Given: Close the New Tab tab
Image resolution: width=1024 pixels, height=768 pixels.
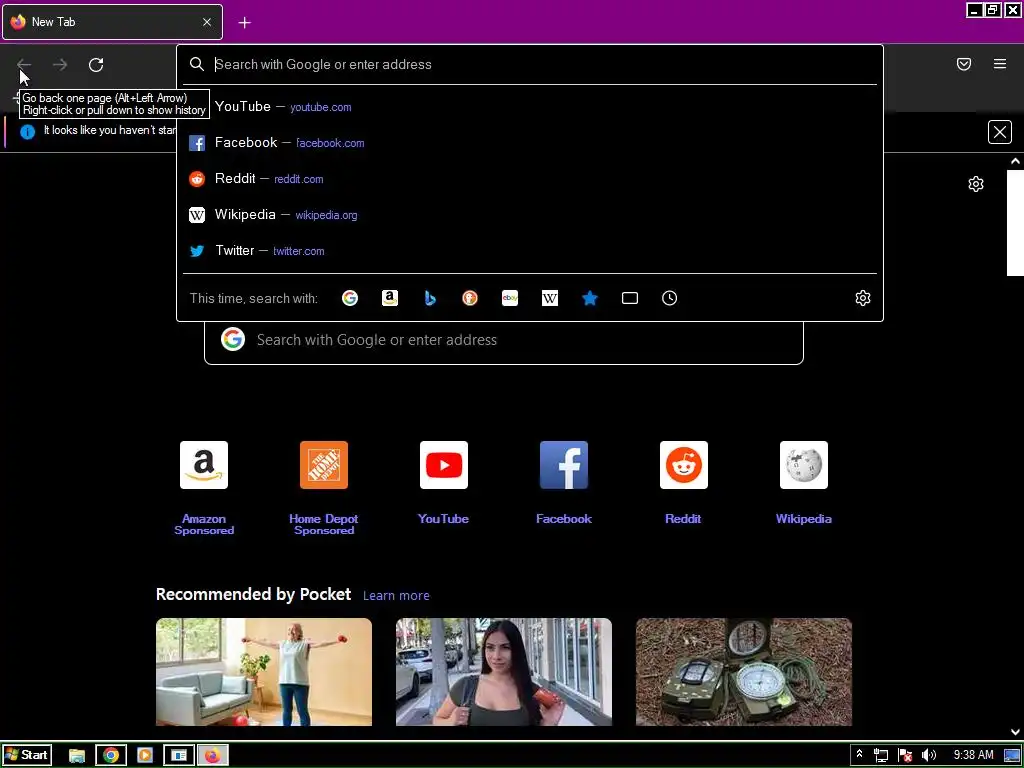Looking at the screenshot, I should pyautogui.click(x=207, y=22).
